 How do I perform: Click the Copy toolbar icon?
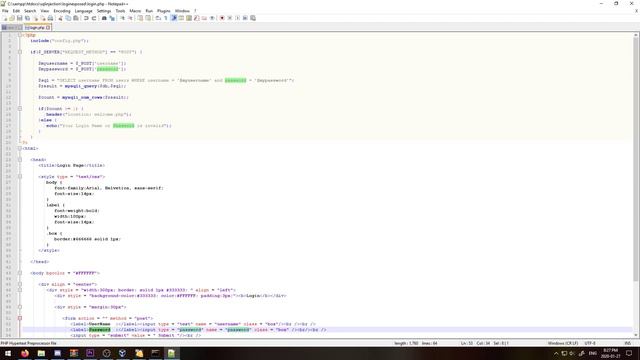(x=68, y=18)
